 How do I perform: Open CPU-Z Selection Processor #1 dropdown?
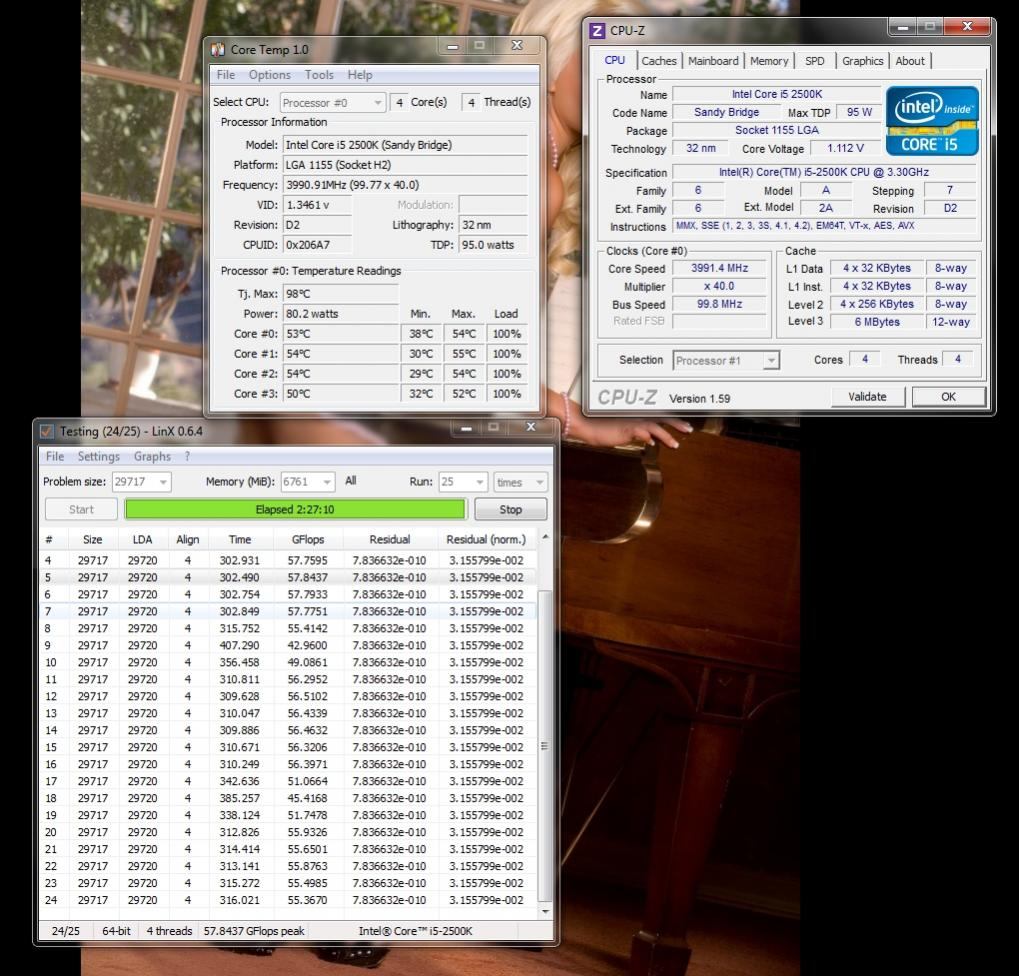tap(726, 360)
